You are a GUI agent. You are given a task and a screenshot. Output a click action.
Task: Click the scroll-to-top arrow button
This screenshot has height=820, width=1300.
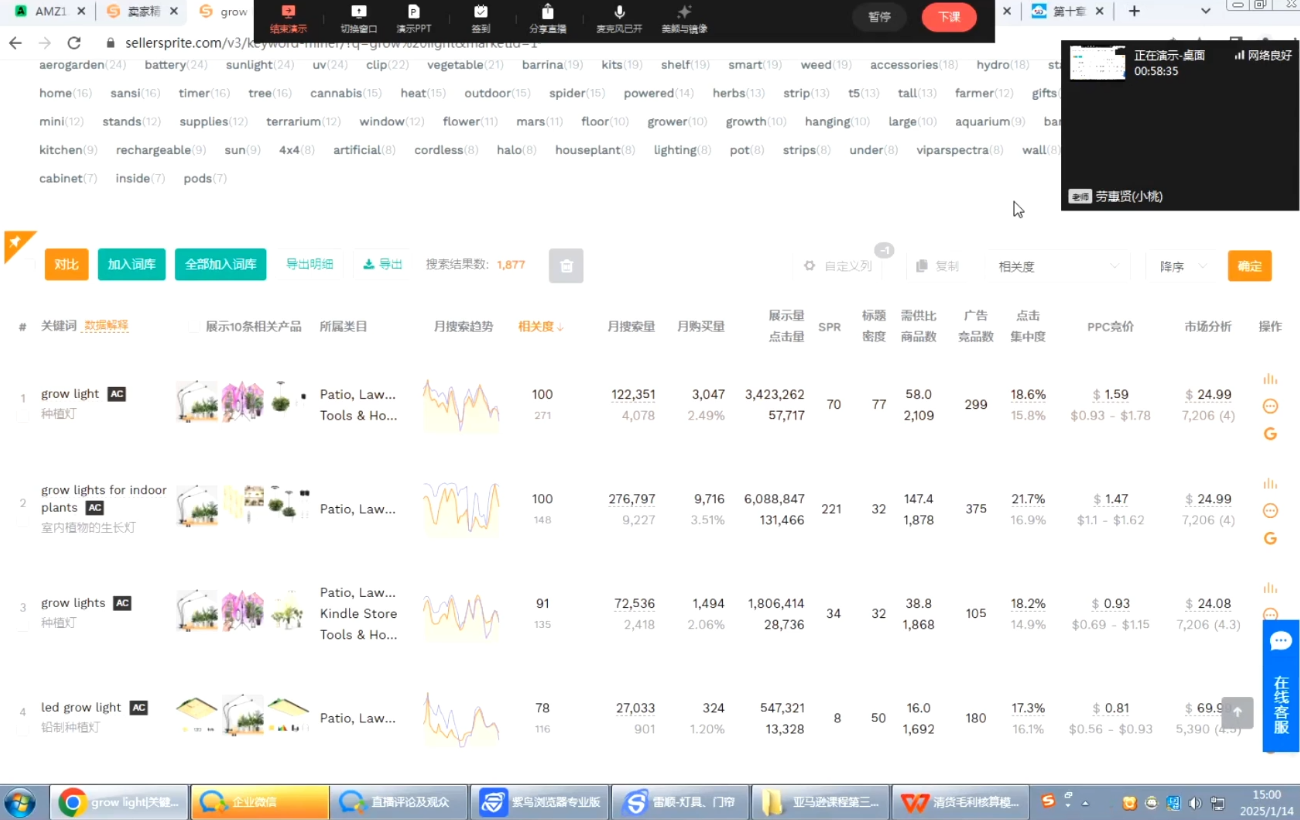click(1237, 713)
